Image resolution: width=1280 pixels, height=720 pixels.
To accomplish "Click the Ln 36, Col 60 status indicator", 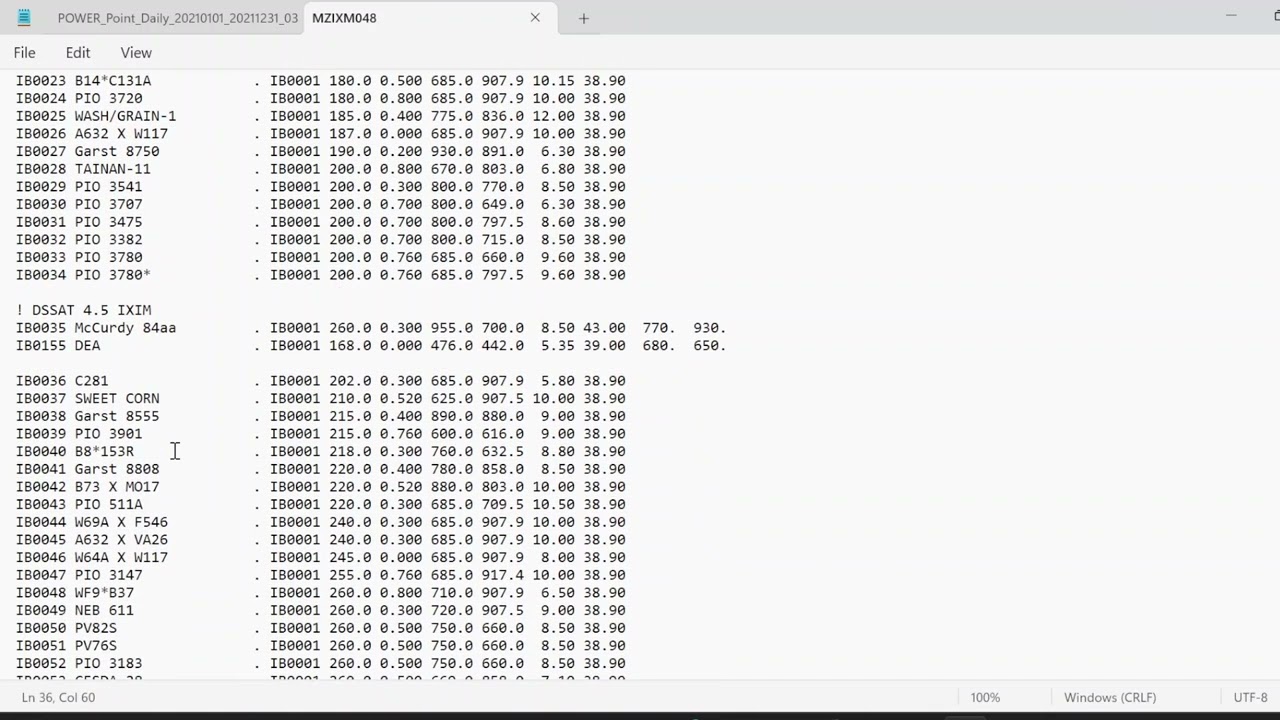I will click(58, 697).
